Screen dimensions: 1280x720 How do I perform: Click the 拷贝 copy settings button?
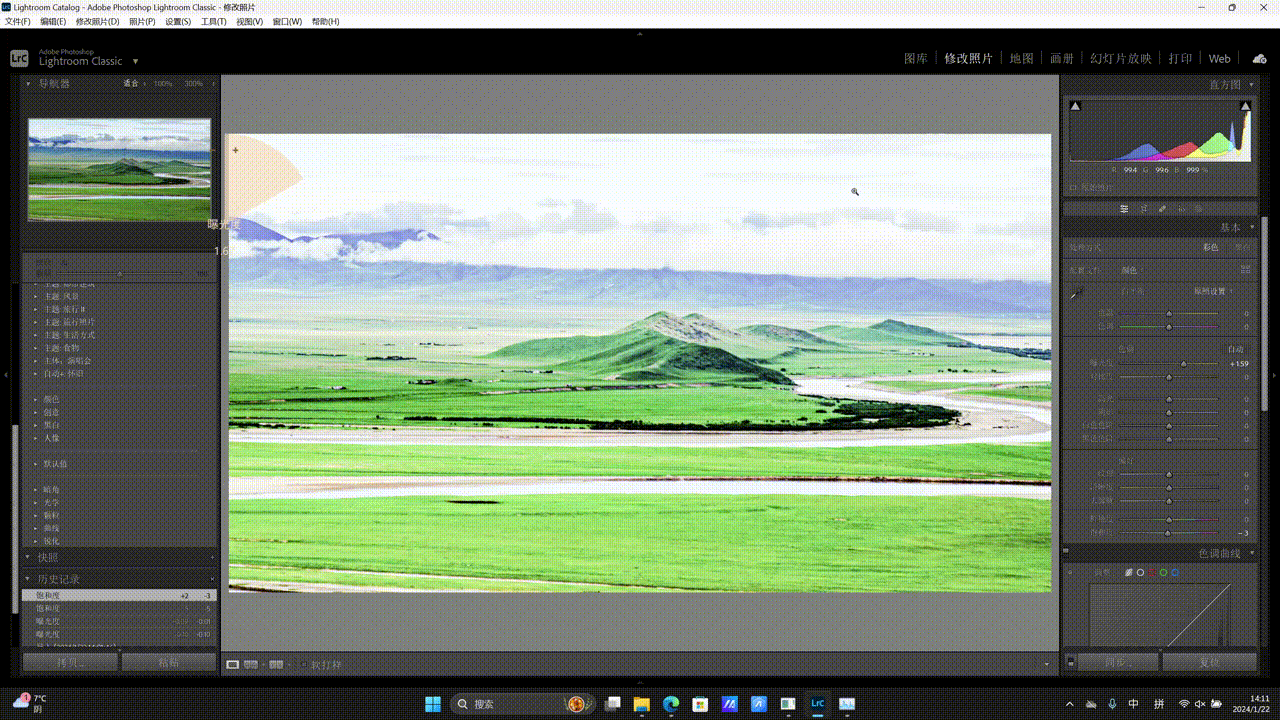[69, 662]
